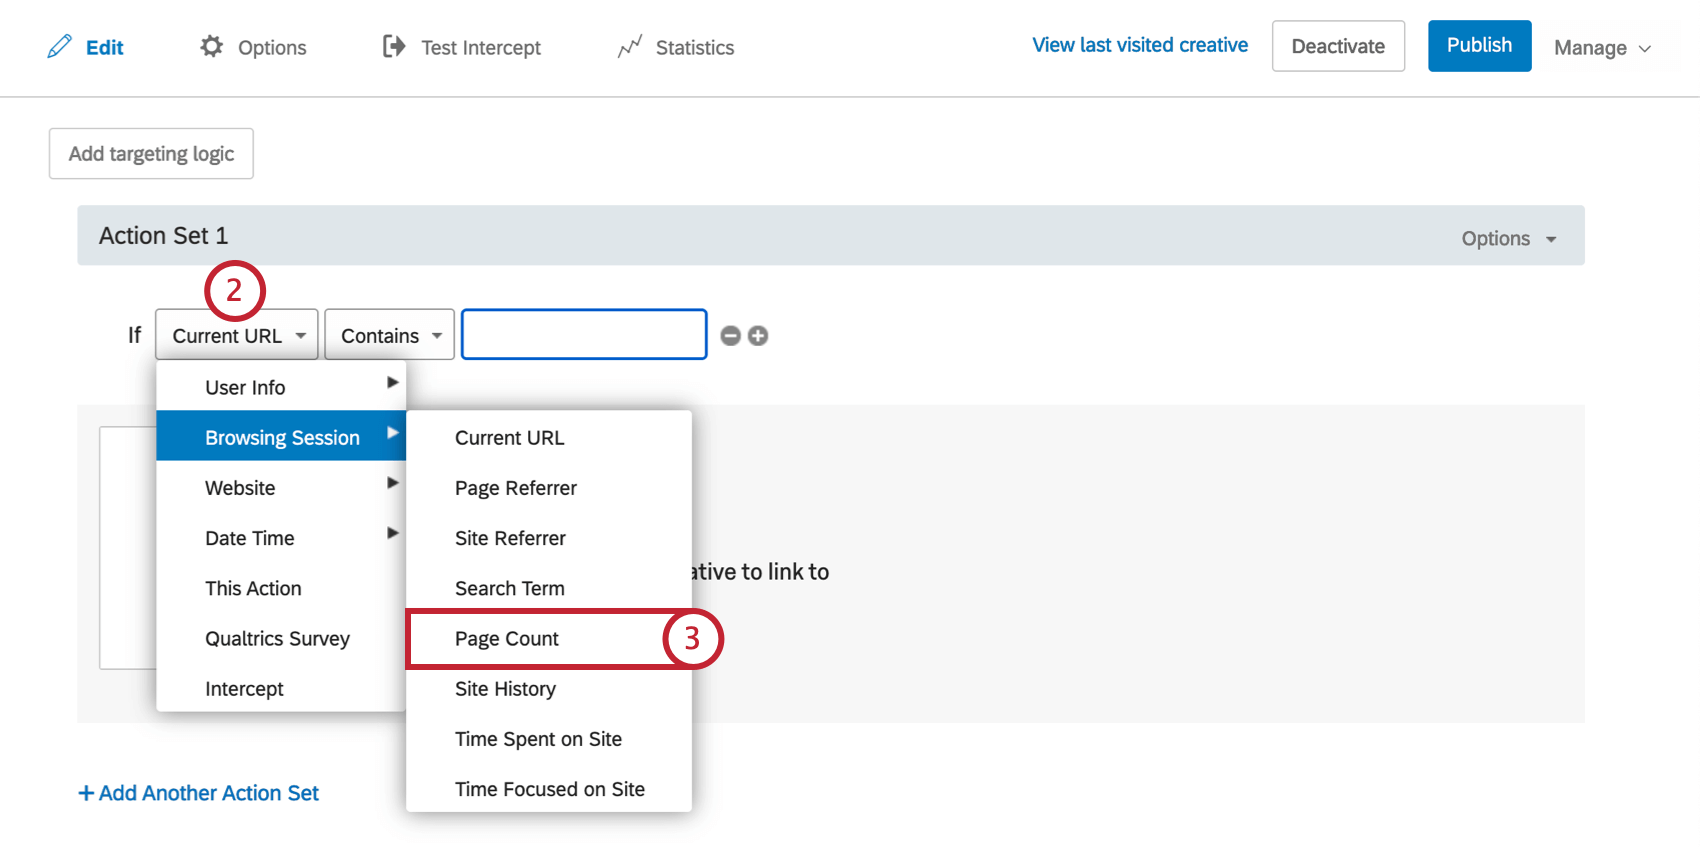Image resolution: width=1700 pixels, height=850 pixels.
Task: Click the Edit pencil icon
Action: pos(60,47)
